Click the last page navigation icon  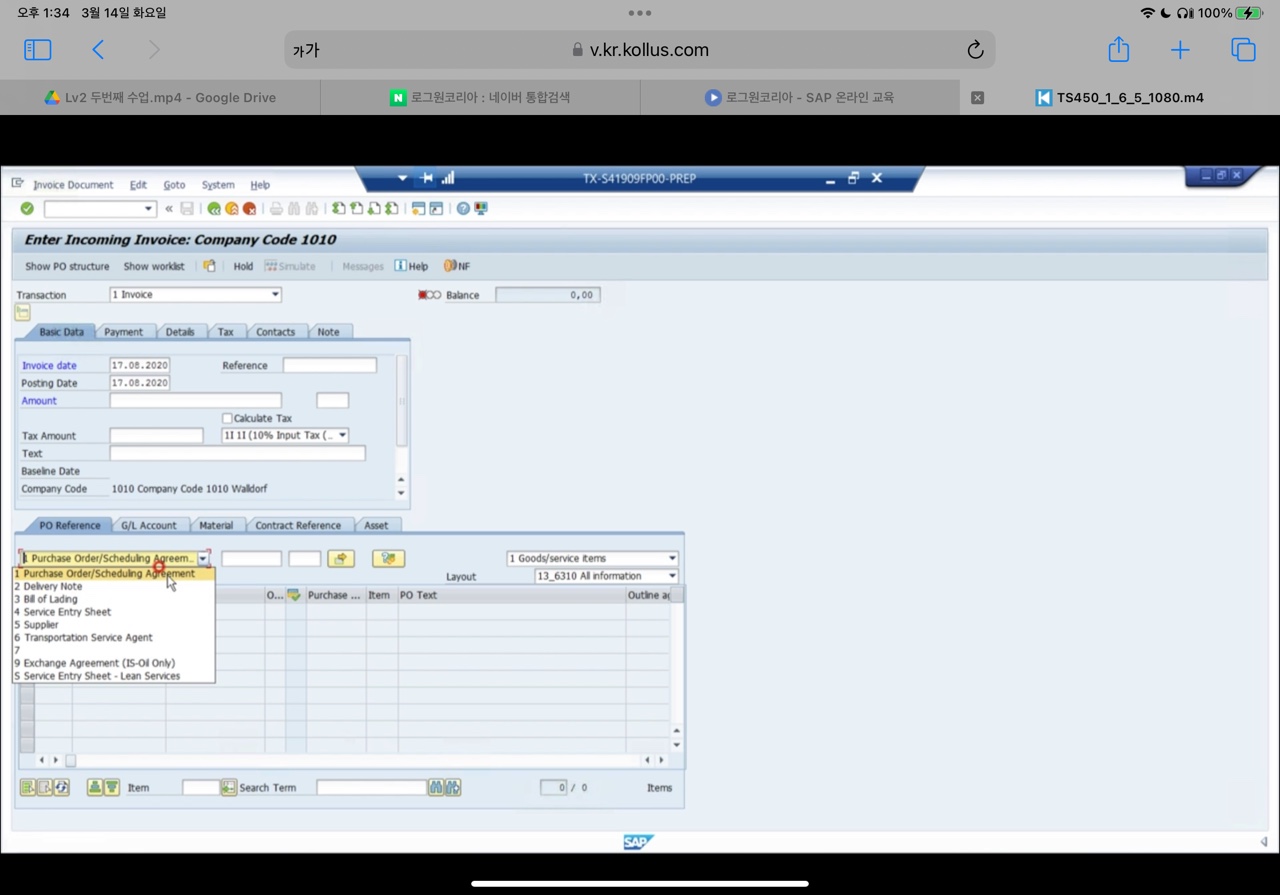click(392, 208)
